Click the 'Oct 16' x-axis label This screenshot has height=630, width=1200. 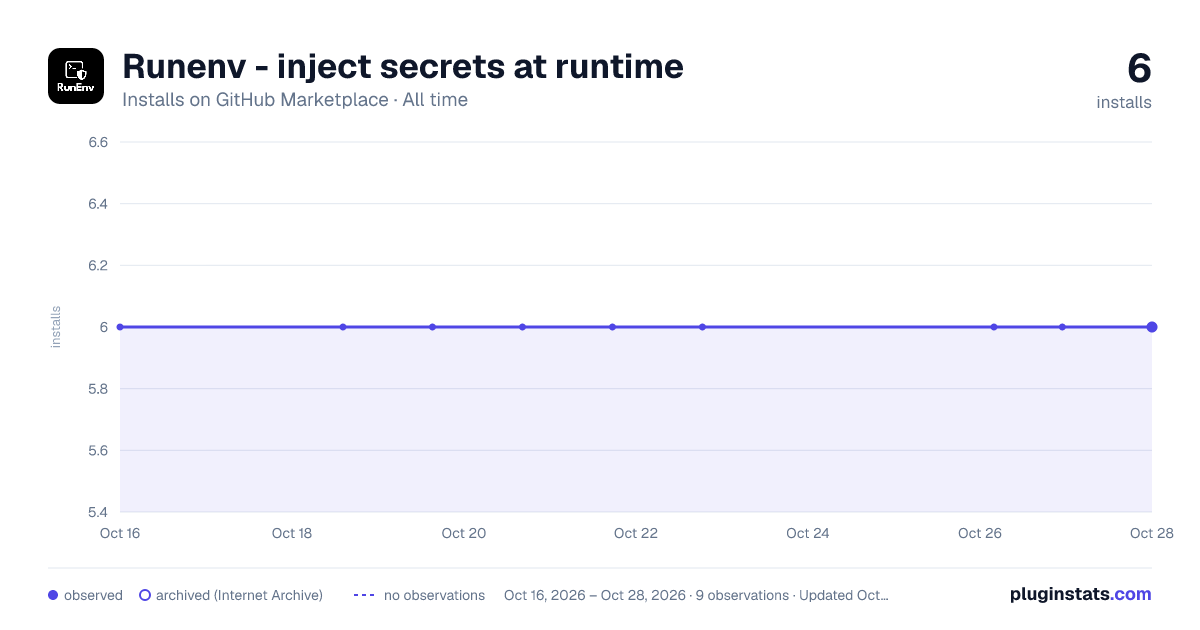click(x=120, y=533)
